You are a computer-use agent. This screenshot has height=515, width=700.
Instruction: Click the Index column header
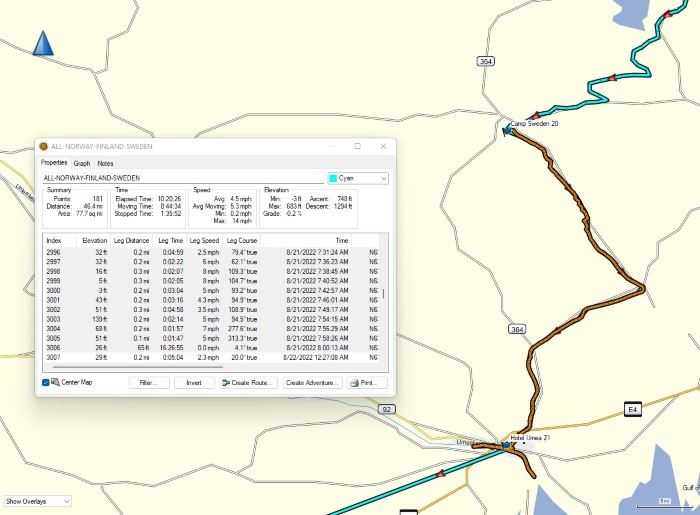point(60,241)
